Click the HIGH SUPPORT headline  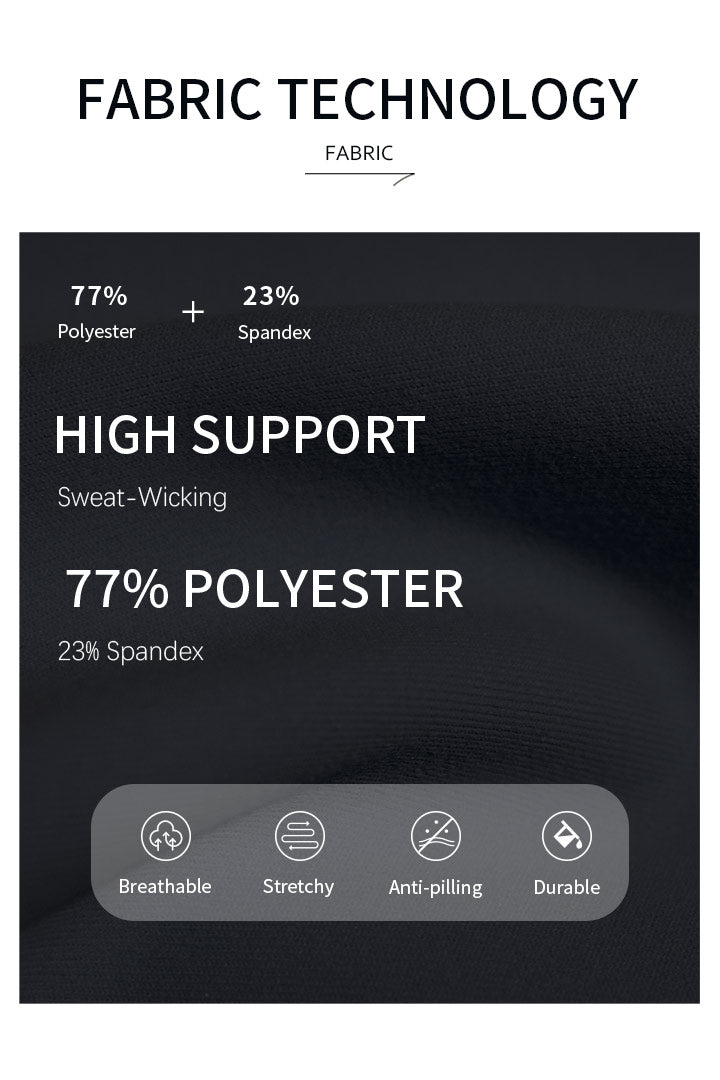click(240, 435)
